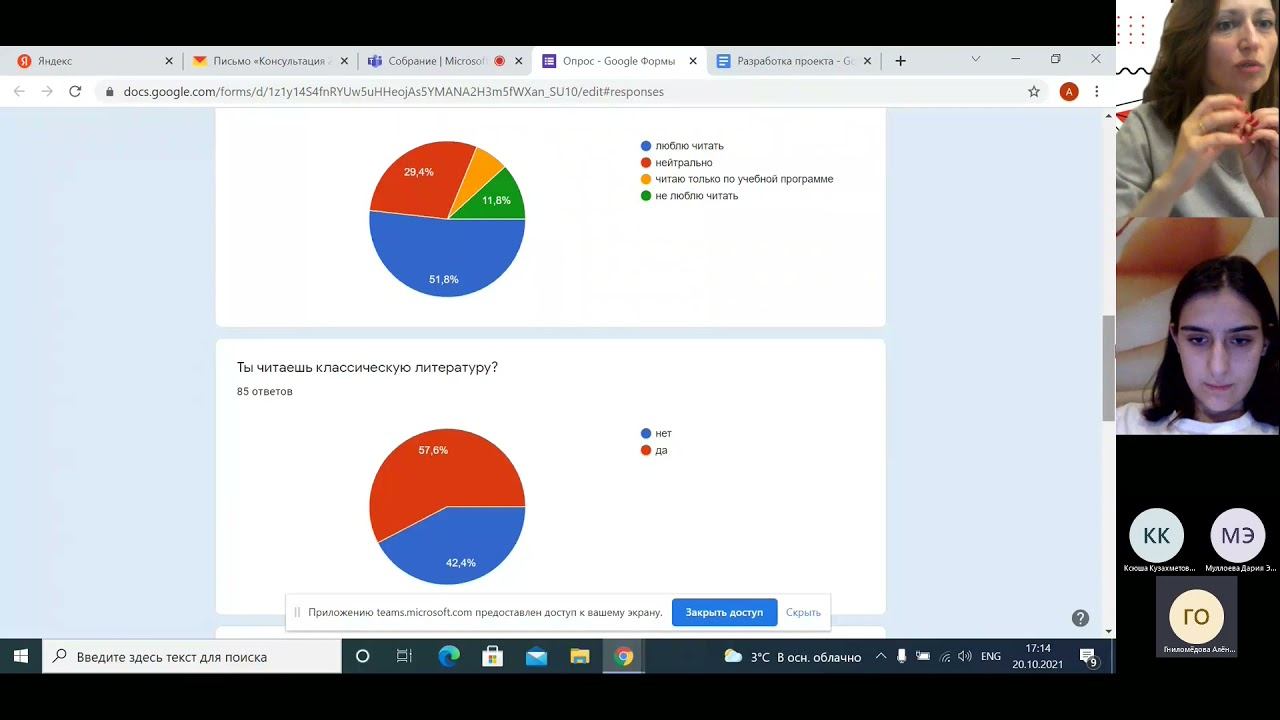1280x720 pixels.
Task: Click the address bar URL field
Action: click(x=570, y=91)
